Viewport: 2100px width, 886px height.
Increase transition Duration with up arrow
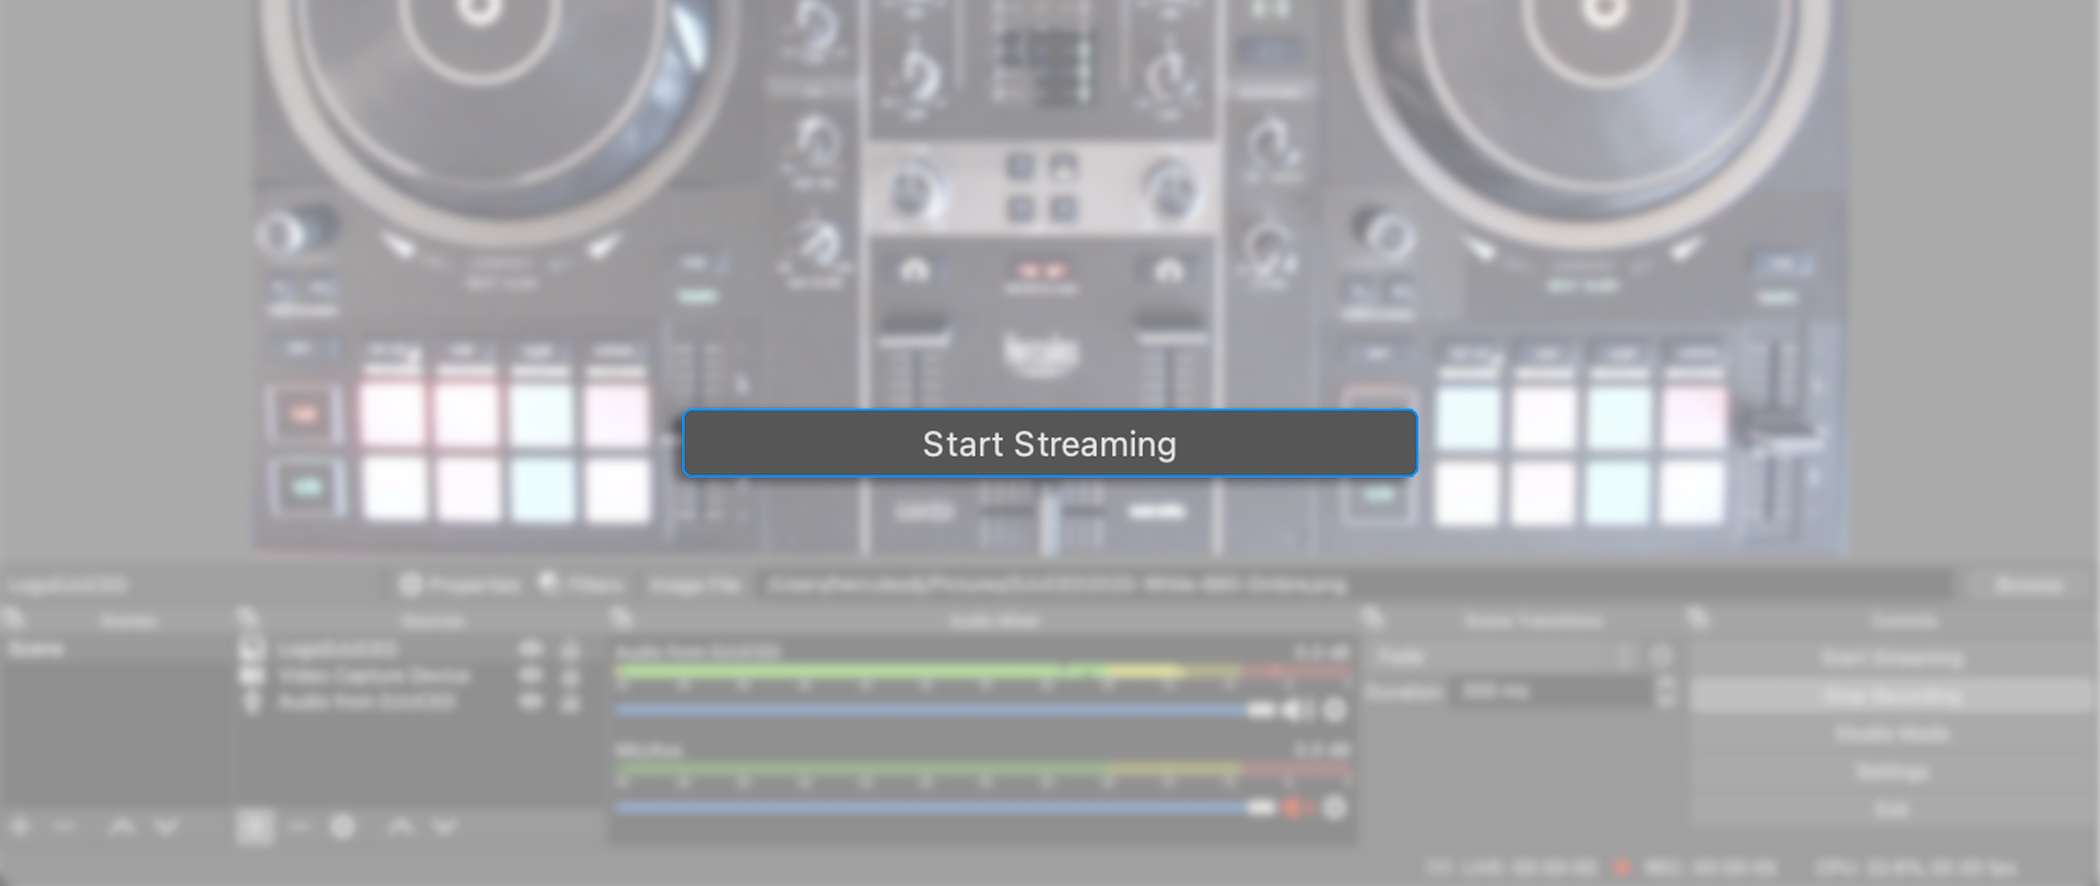tap(1665, 683)
